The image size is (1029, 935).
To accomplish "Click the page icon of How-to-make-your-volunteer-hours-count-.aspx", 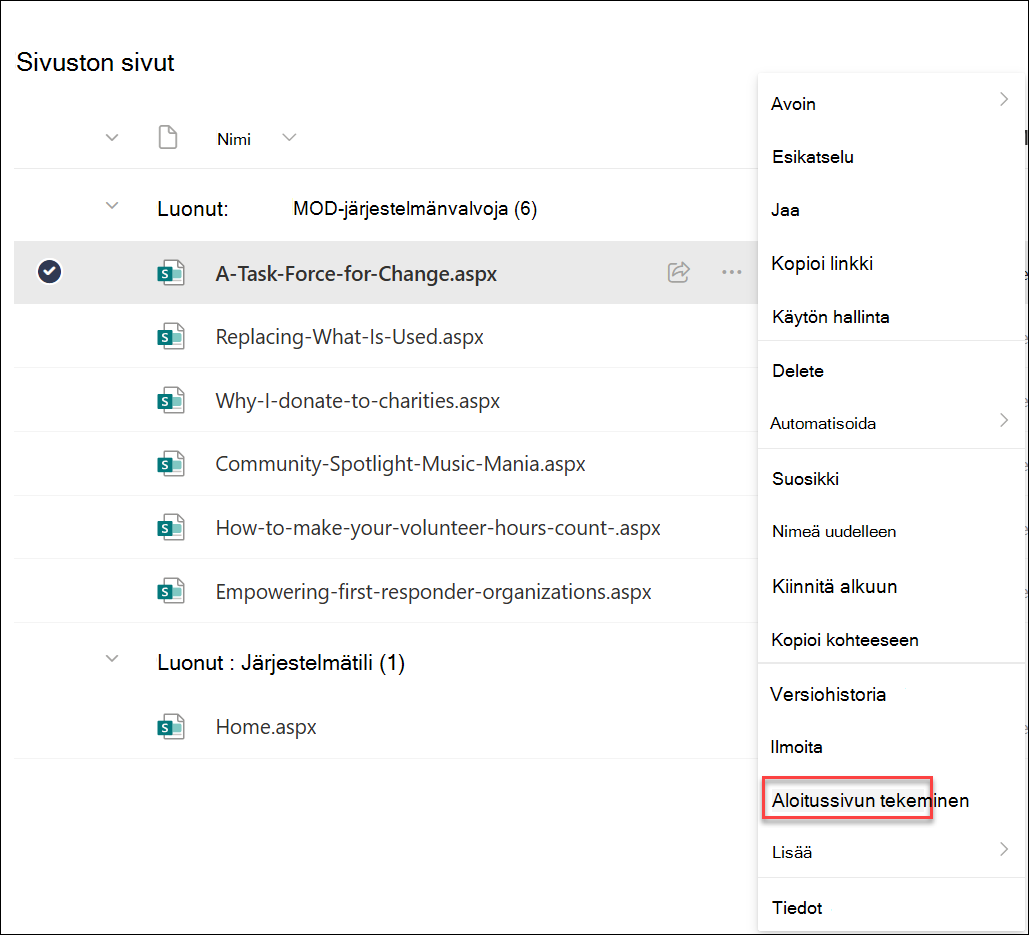I will click(x=171, y=527).
